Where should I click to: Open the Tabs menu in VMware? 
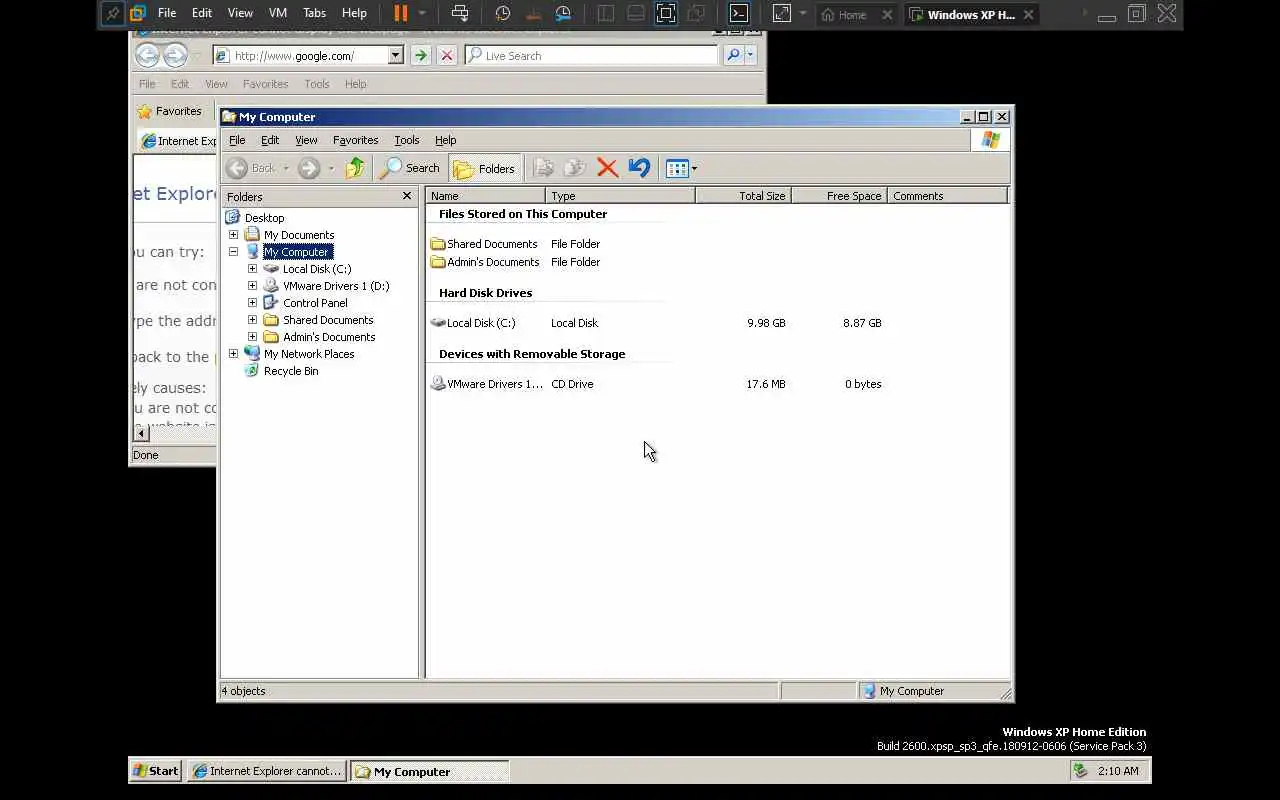[314, 13]
